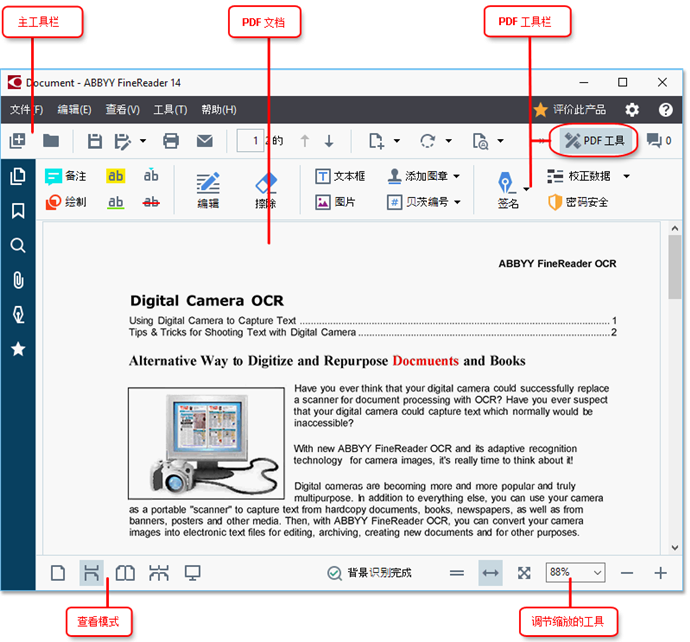
Task: Select the strikethrough text tool
Action: [151, 202]
